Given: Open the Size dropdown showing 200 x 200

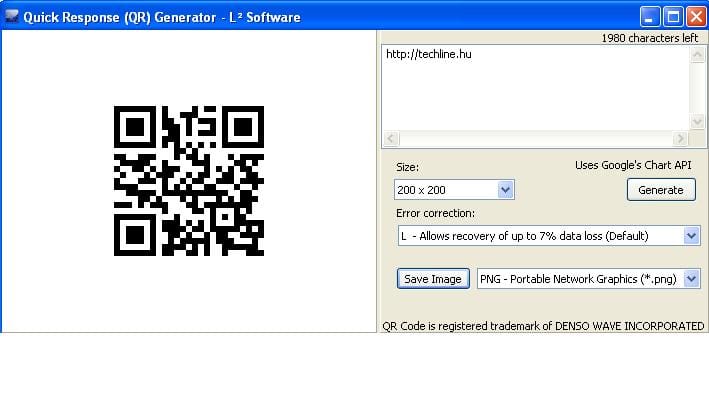Looking at the screenshot, I should coord(505,190).
